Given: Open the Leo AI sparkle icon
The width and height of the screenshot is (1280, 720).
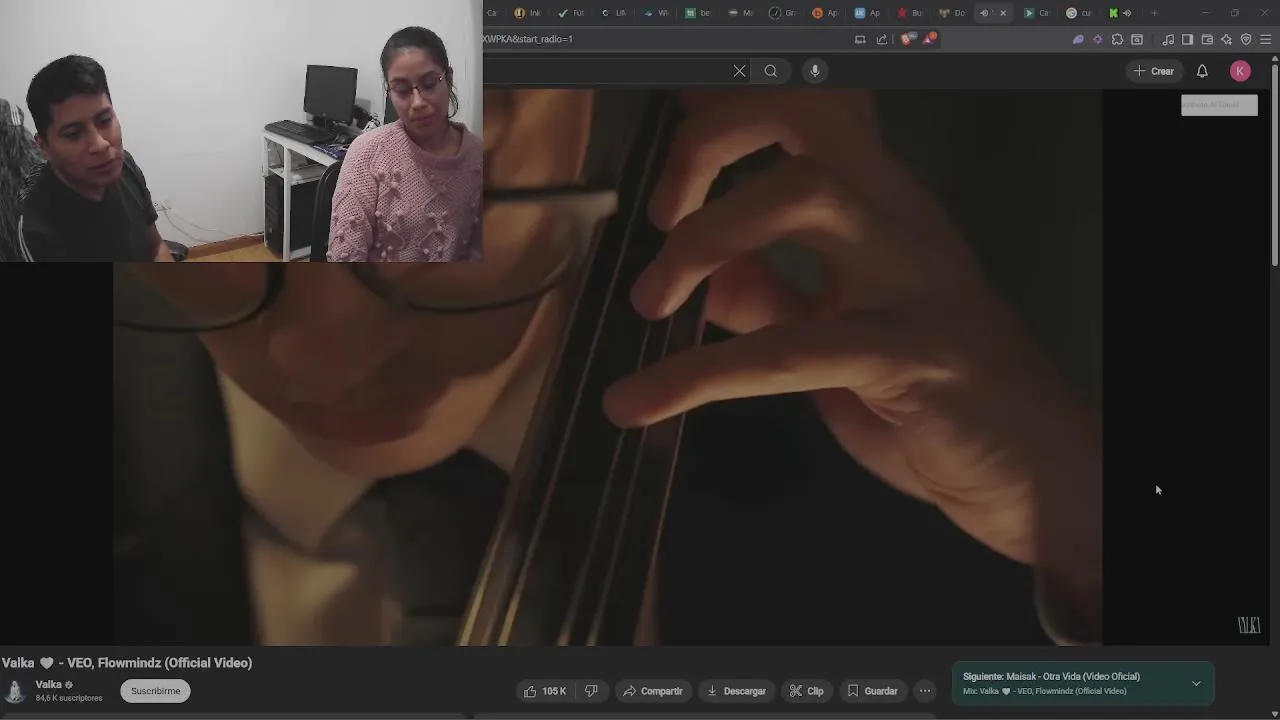Looking at the screenshot, I should (1227, 39).
